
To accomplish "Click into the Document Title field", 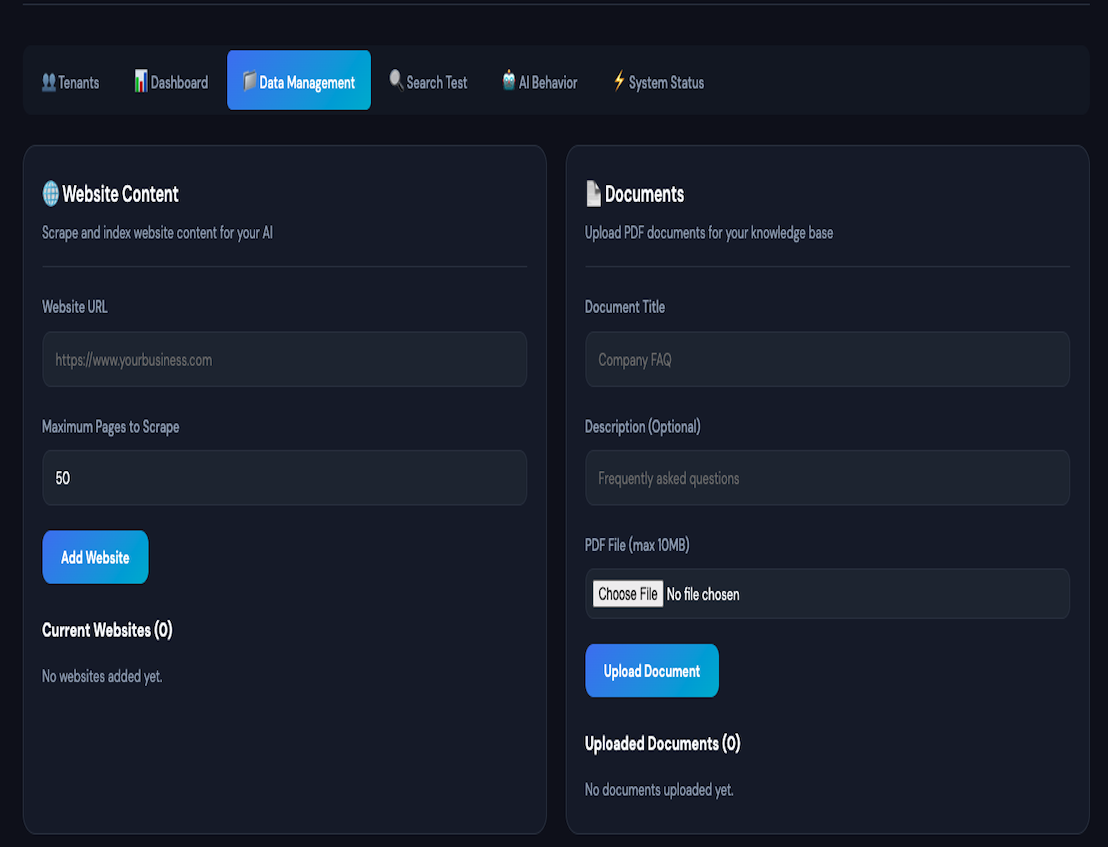I will (827, 360).
